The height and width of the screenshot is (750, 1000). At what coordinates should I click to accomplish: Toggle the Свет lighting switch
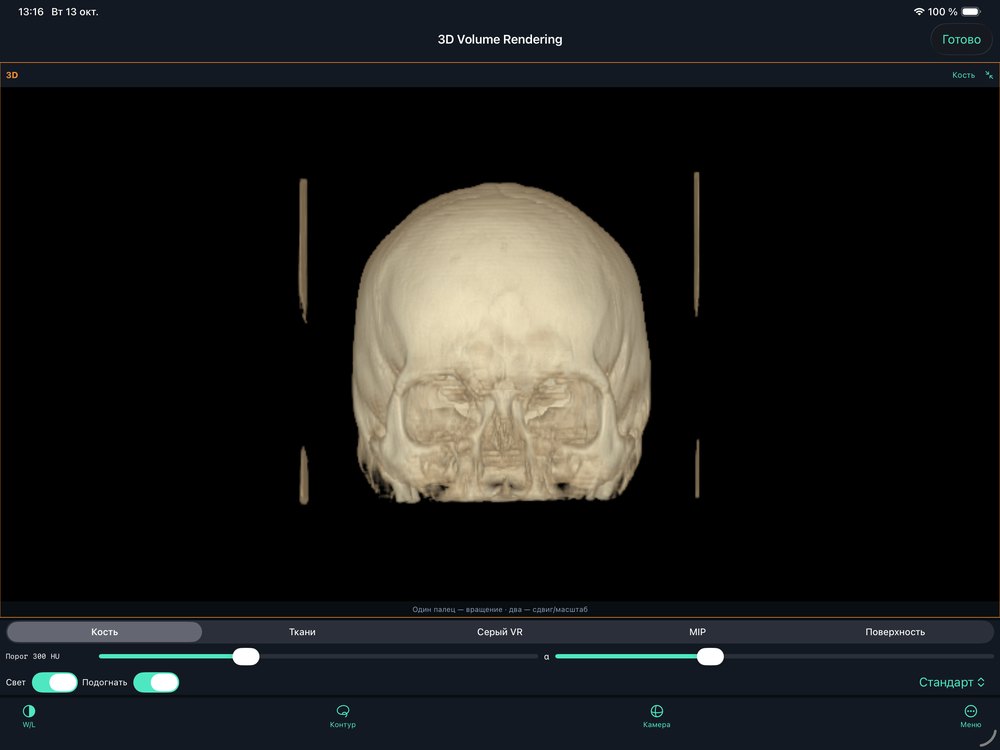click(55, 682)
